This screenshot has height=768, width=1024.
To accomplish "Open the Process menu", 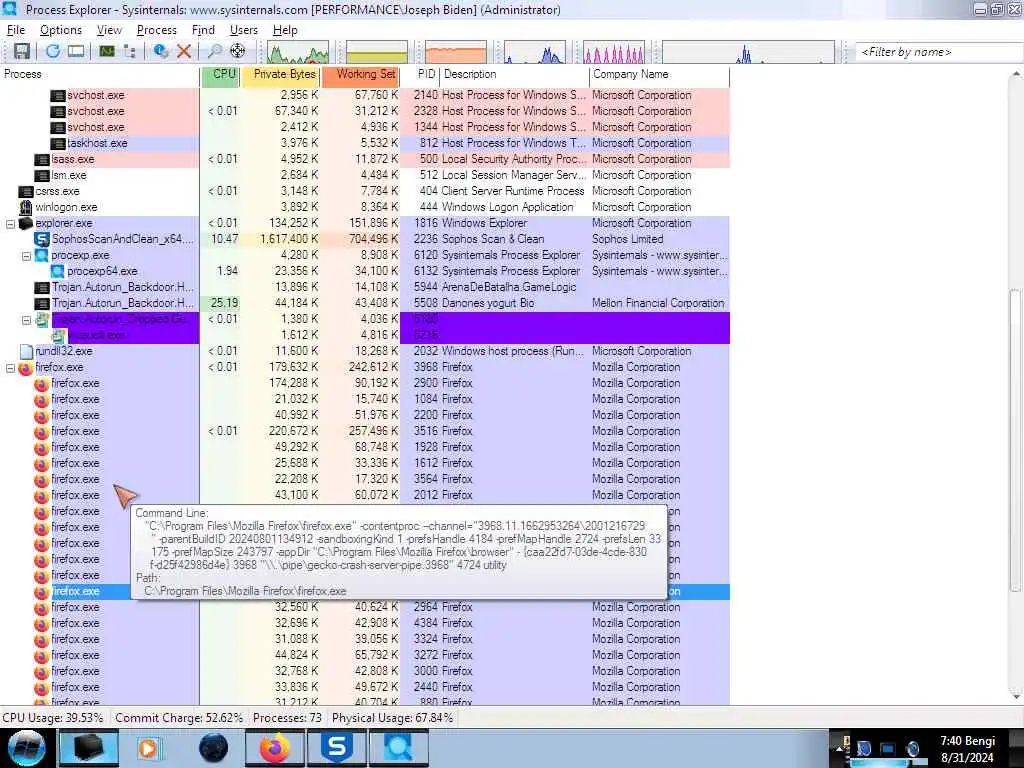I will click(157, 30).
